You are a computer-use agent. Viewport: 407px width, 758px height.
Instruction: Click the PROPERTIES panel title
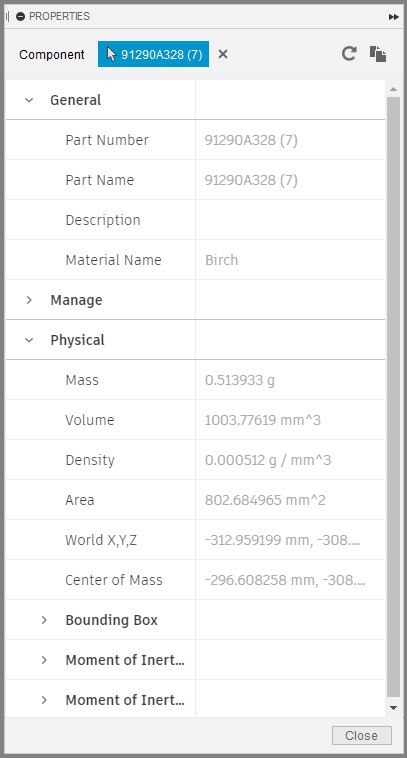click(x=59, y=16)
